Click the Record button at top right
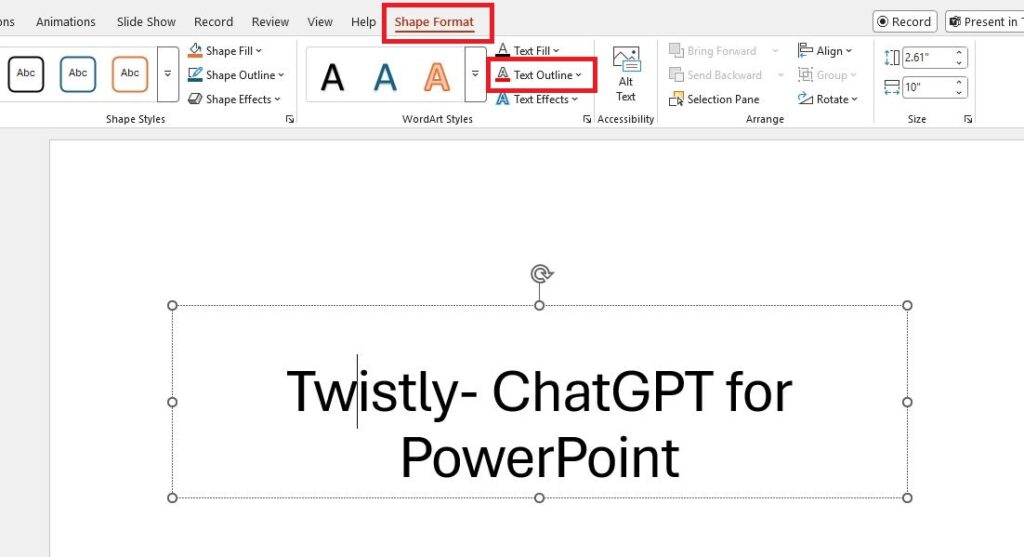This screenshot has width=1024, height=557. [904, 22]
